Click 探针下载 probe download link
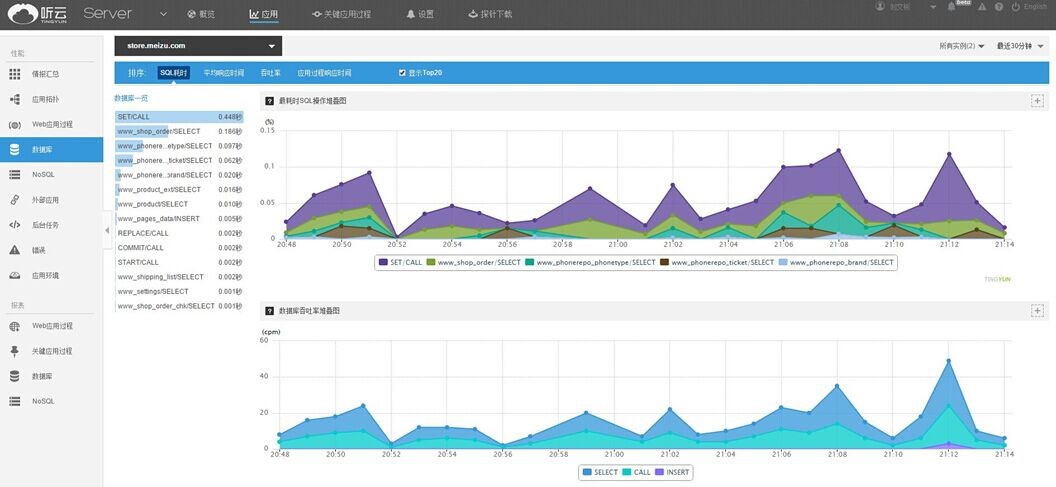This screenshot has width=1056, height=487. (489, 15)
